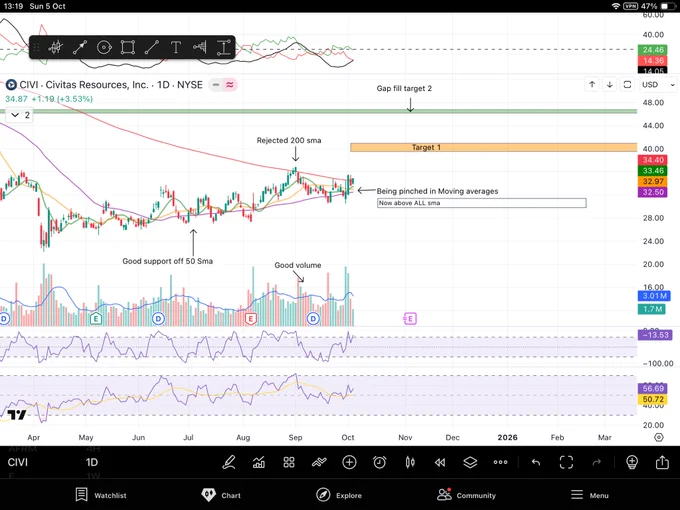Open the pen drawing tool
680x510 pixels.
click(229, 462)
